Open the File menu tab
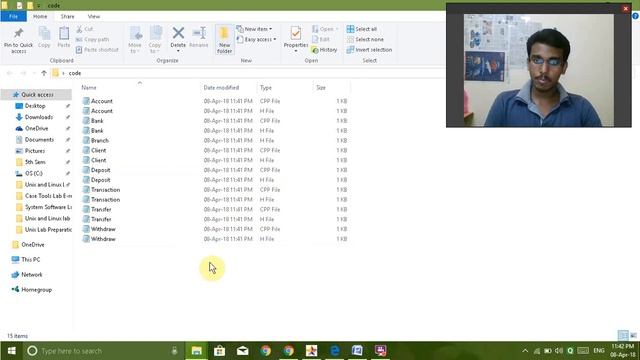 coord(13,16)
